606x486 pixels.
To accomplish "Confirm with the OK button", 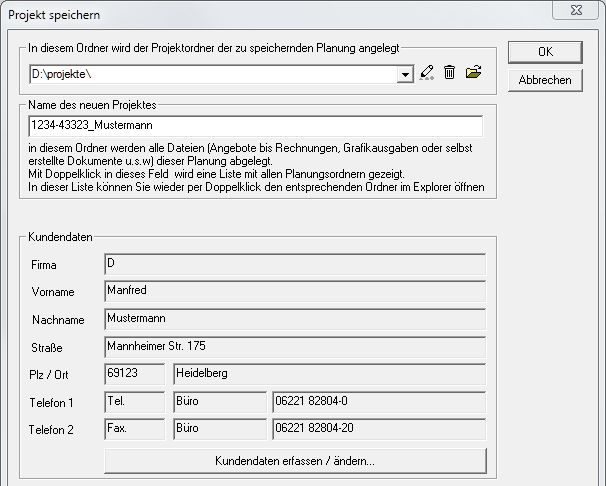I will coord(545,52).
